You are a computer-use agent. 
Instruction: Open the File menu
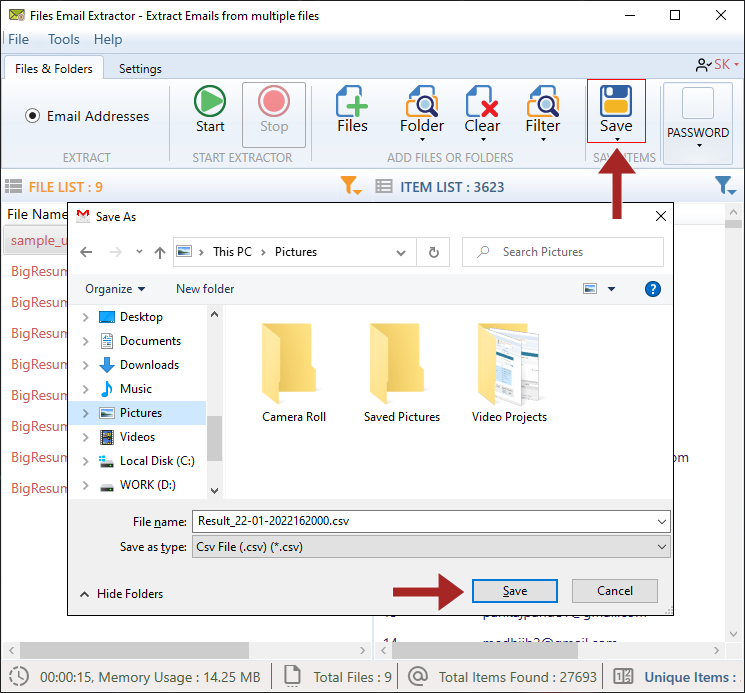tap(19, 39)
